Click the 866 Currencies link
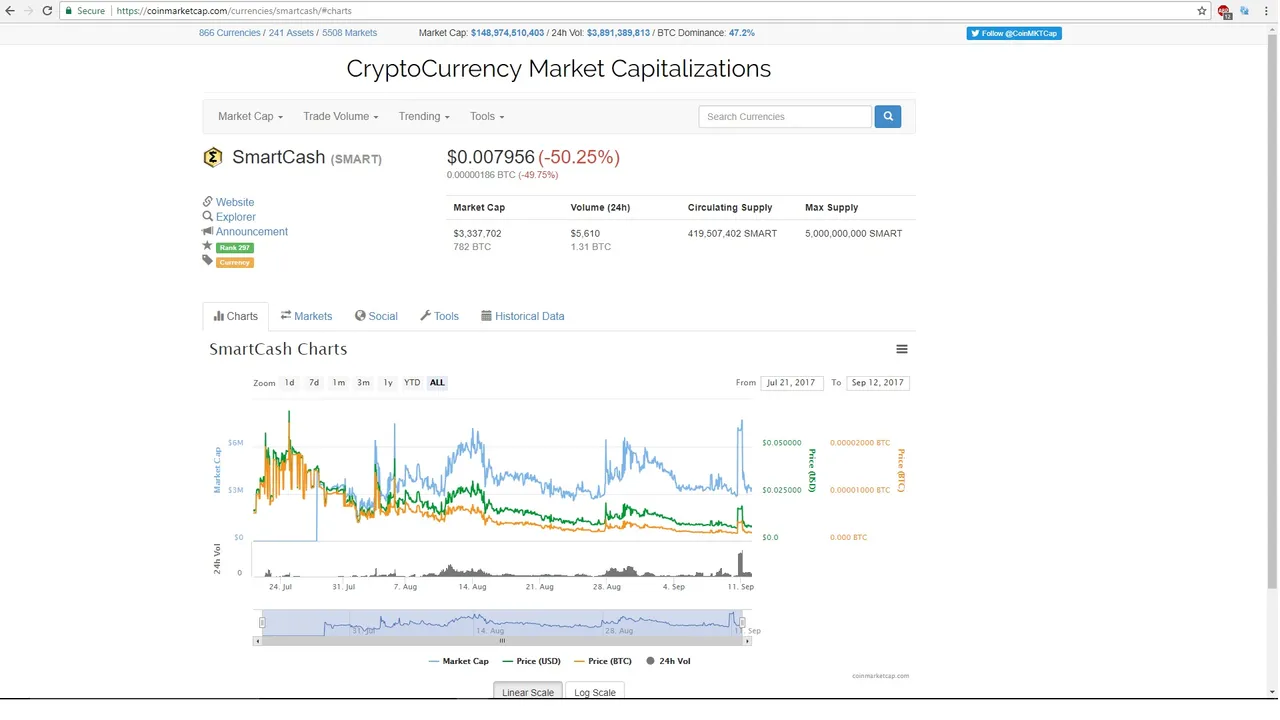Screen dimensions: 1280x720 coord(229,33)
